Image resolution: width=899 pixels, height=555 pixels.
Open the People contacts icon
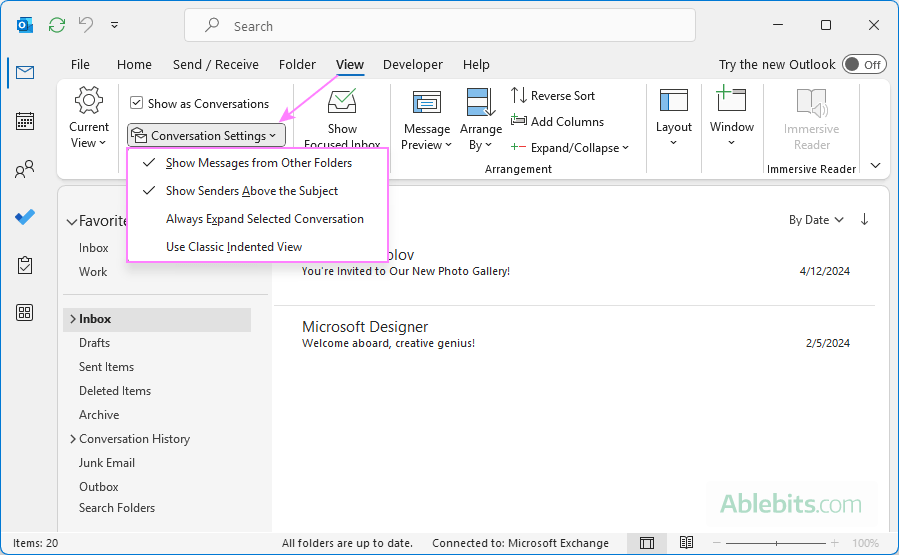point(25,169)
